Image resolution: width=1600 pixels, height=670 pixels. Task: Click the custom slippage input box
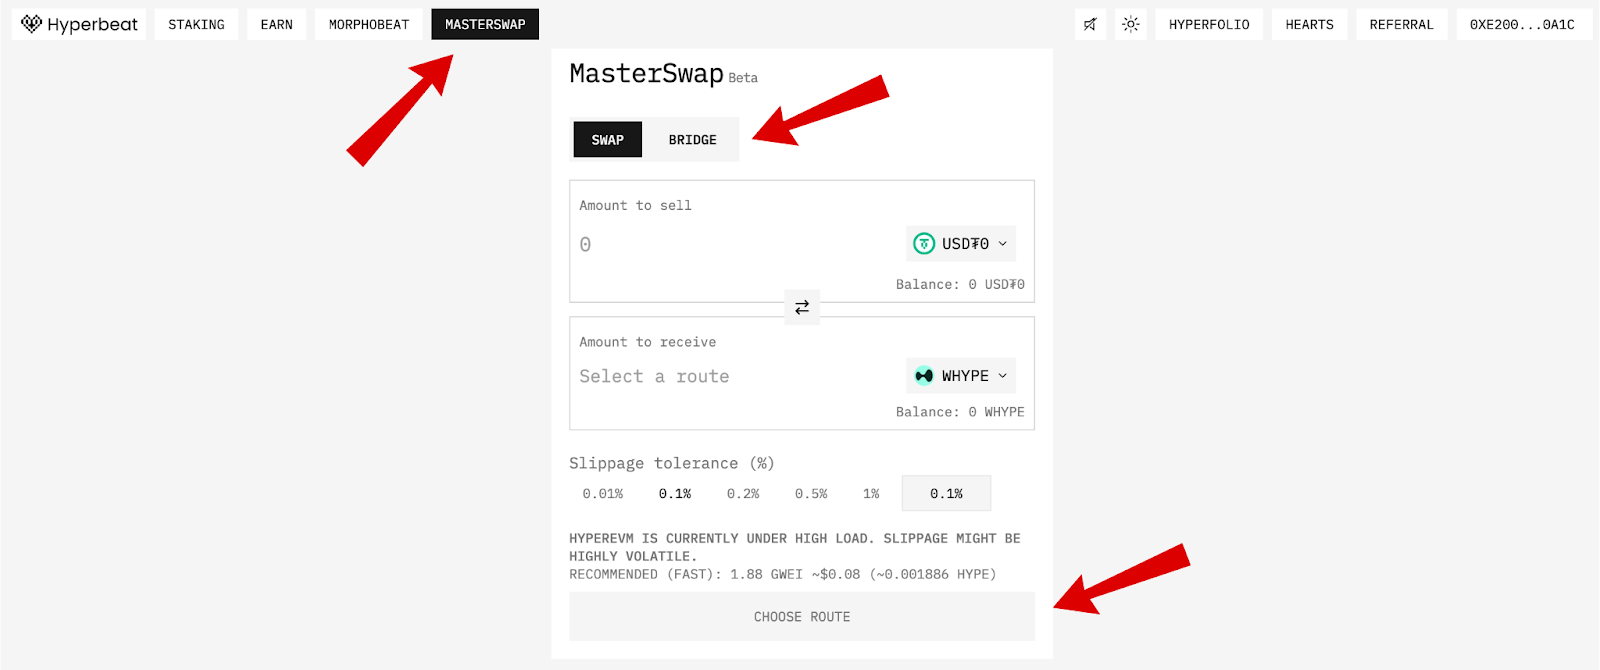pos(946,494)
